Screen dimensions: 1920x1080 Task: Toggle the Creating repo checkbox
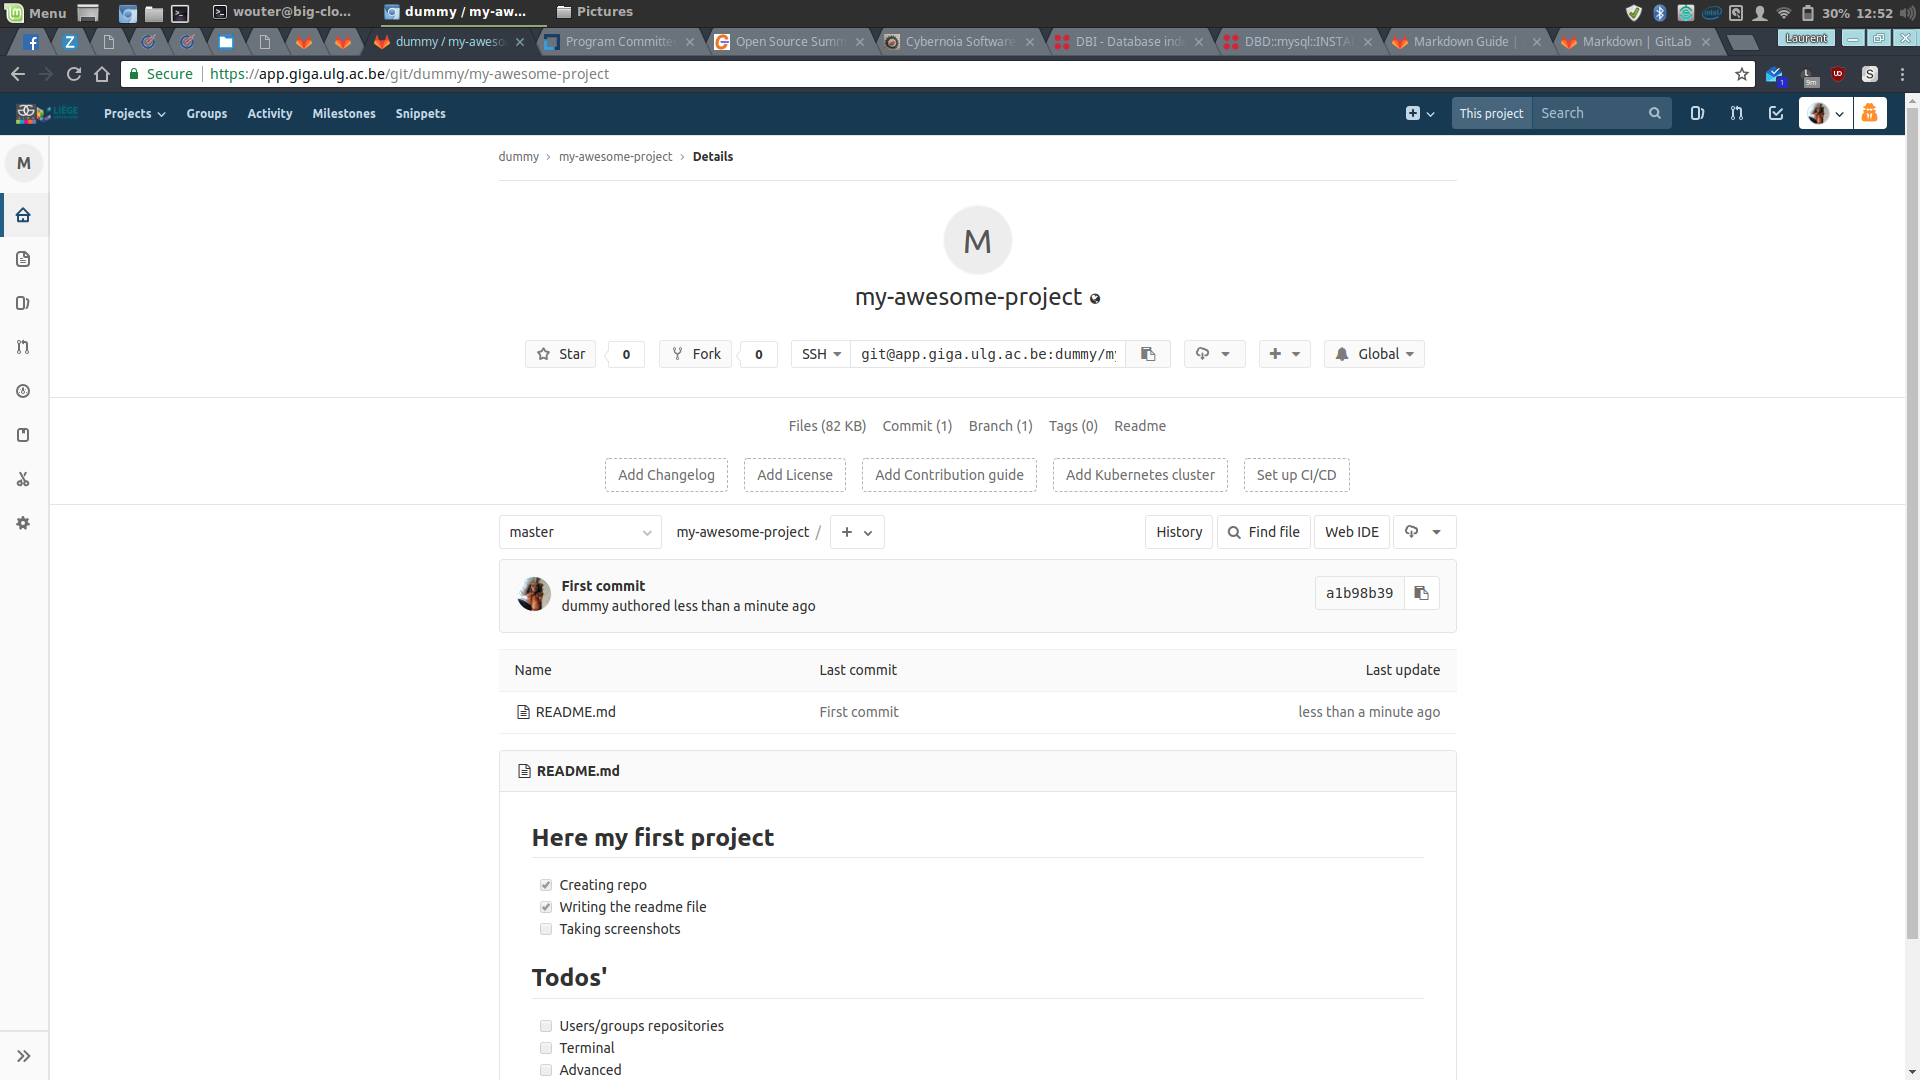[x=546, y=885]
